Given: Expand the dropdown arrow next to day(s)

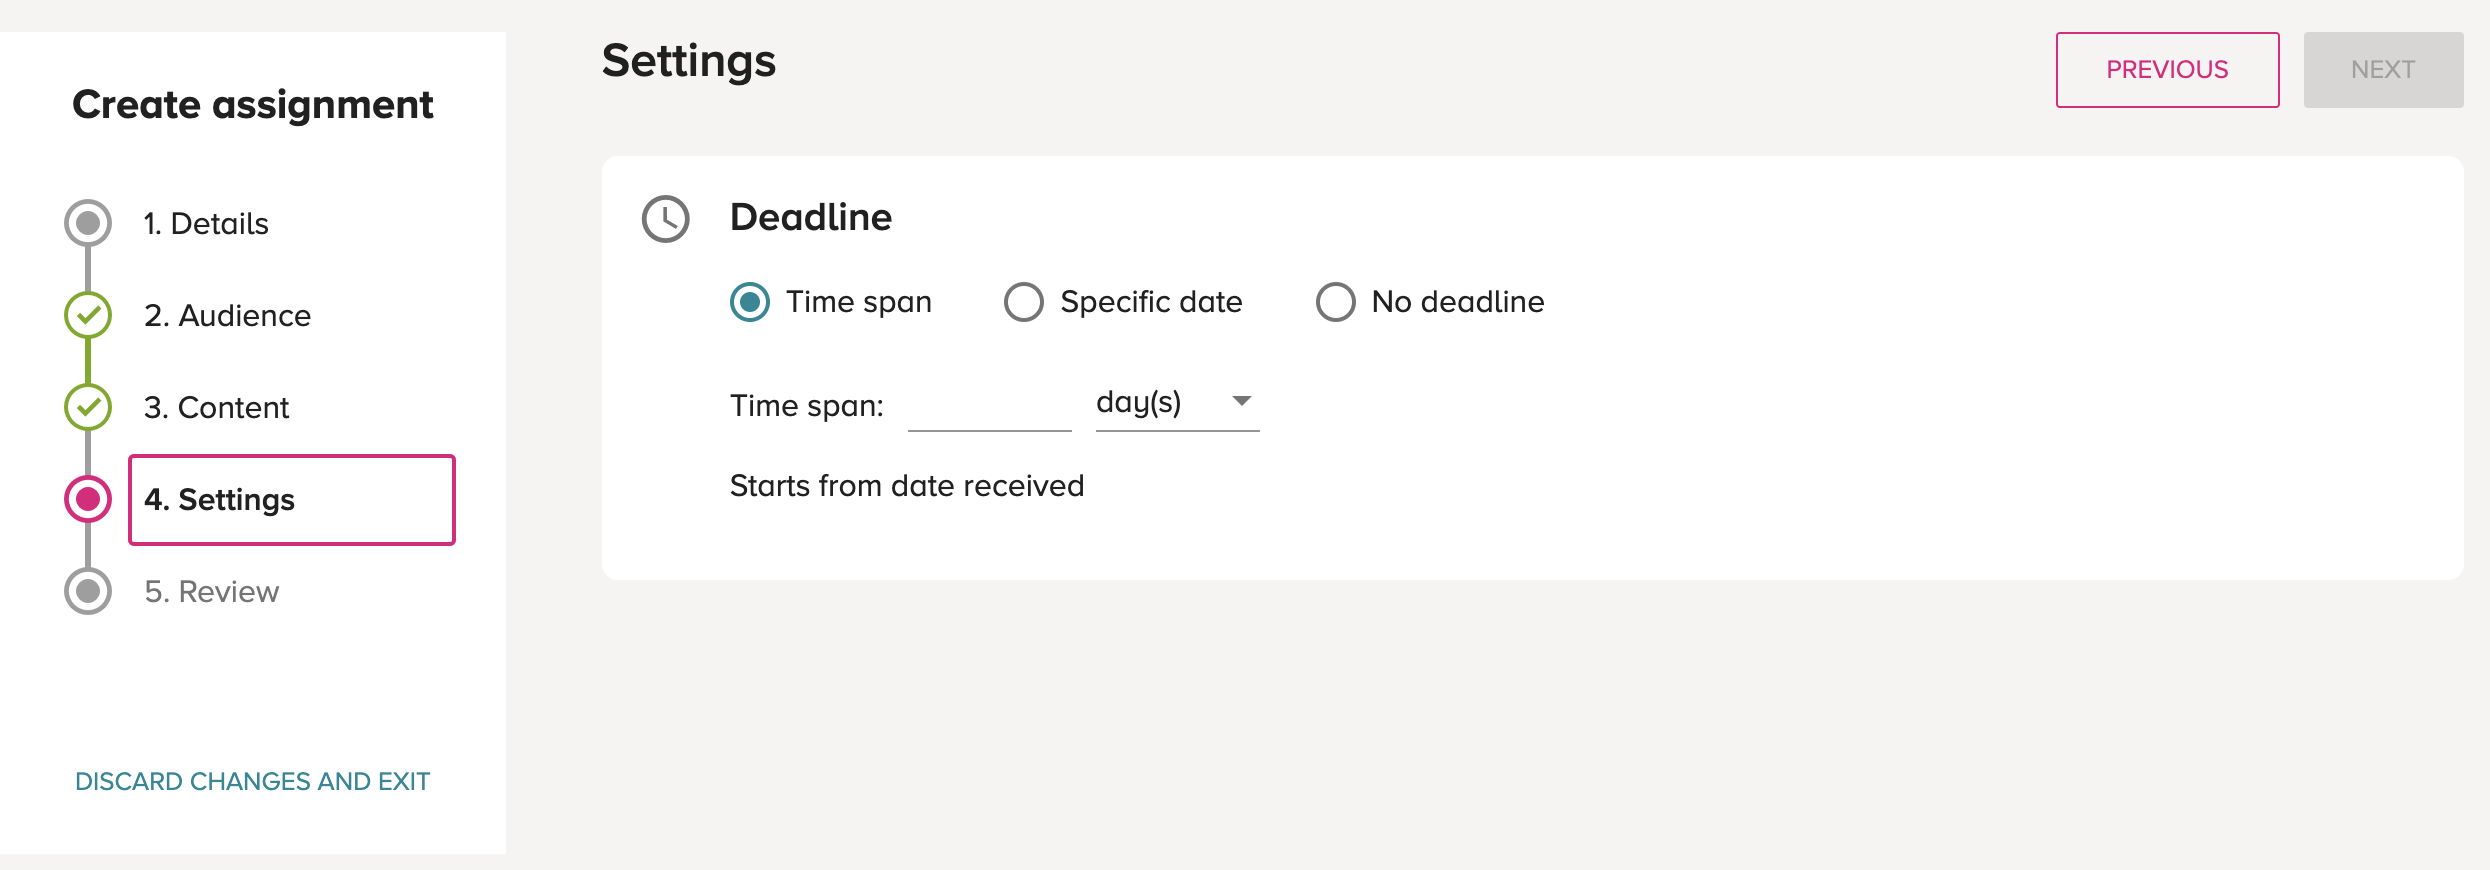Looking at the screenshot, I should (x=1242, y=401).
